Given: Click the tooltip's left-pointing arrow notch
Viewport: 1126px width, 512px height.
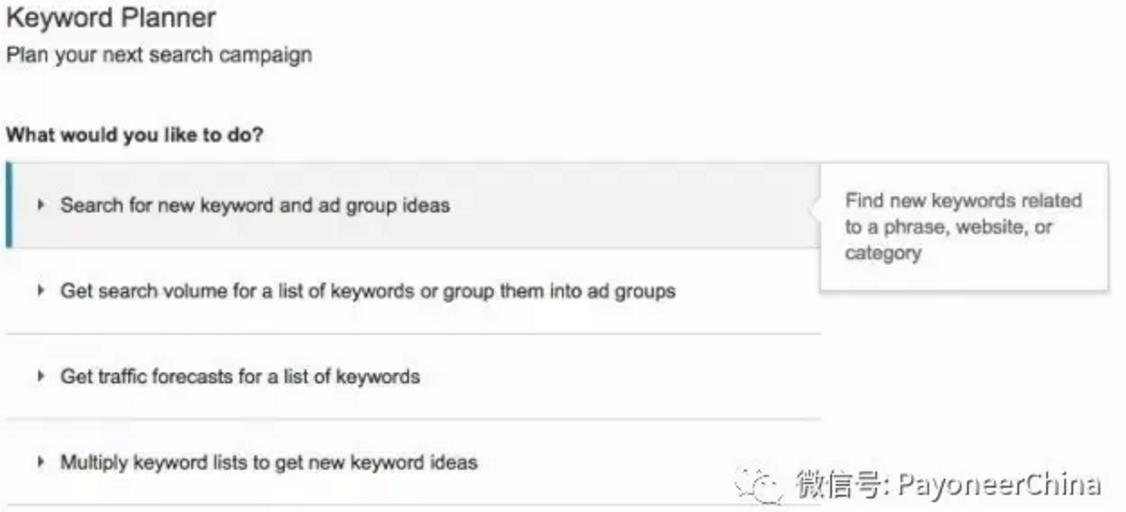Looking at the screenshot, I should point(815,210).
